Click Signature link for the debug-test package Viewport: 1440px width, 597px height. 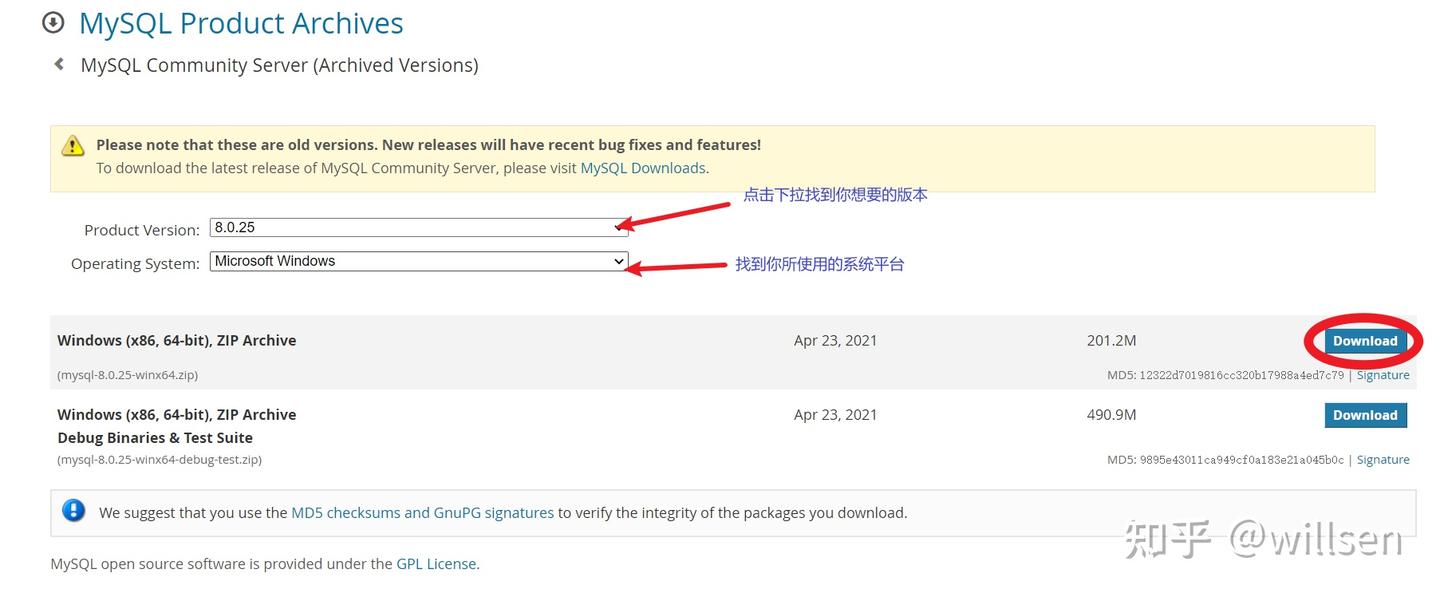tap(1383, 459)
